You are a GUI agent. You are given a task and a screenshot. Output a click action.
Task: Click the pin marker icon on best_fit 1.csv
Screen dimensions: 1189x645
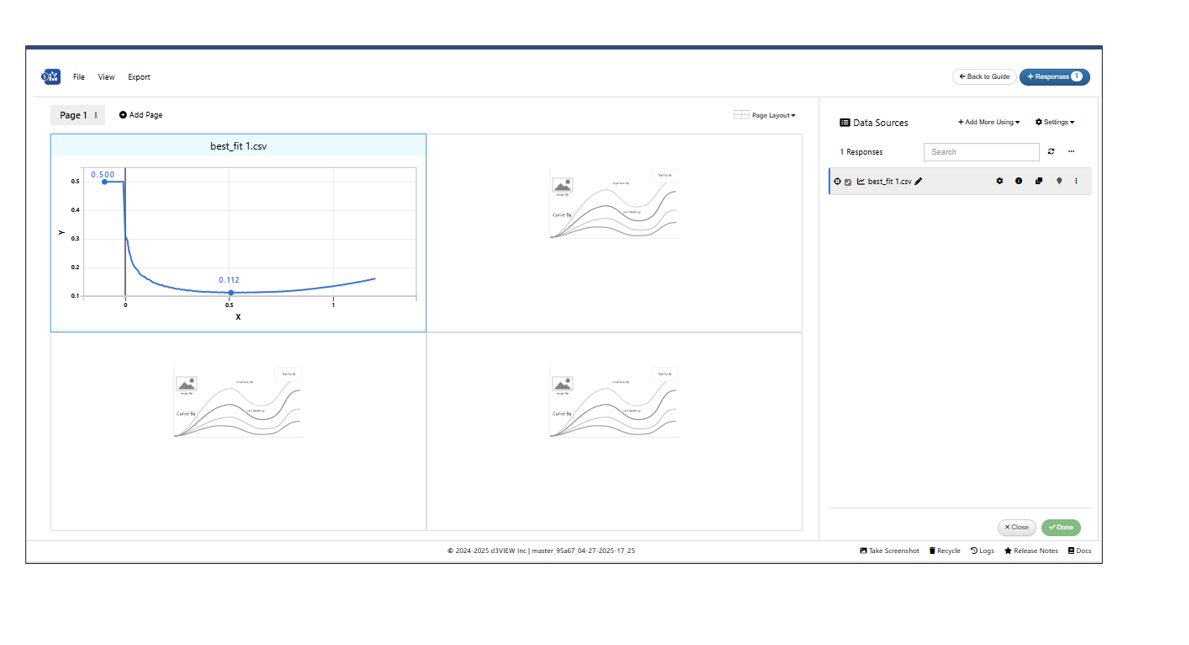coord(1059,182)
